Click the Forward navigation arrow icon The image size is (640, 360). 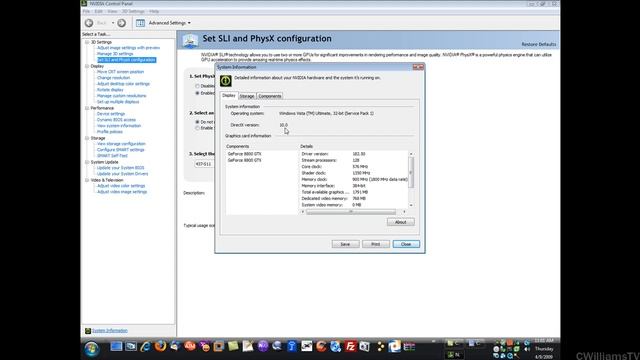point(122,23)
